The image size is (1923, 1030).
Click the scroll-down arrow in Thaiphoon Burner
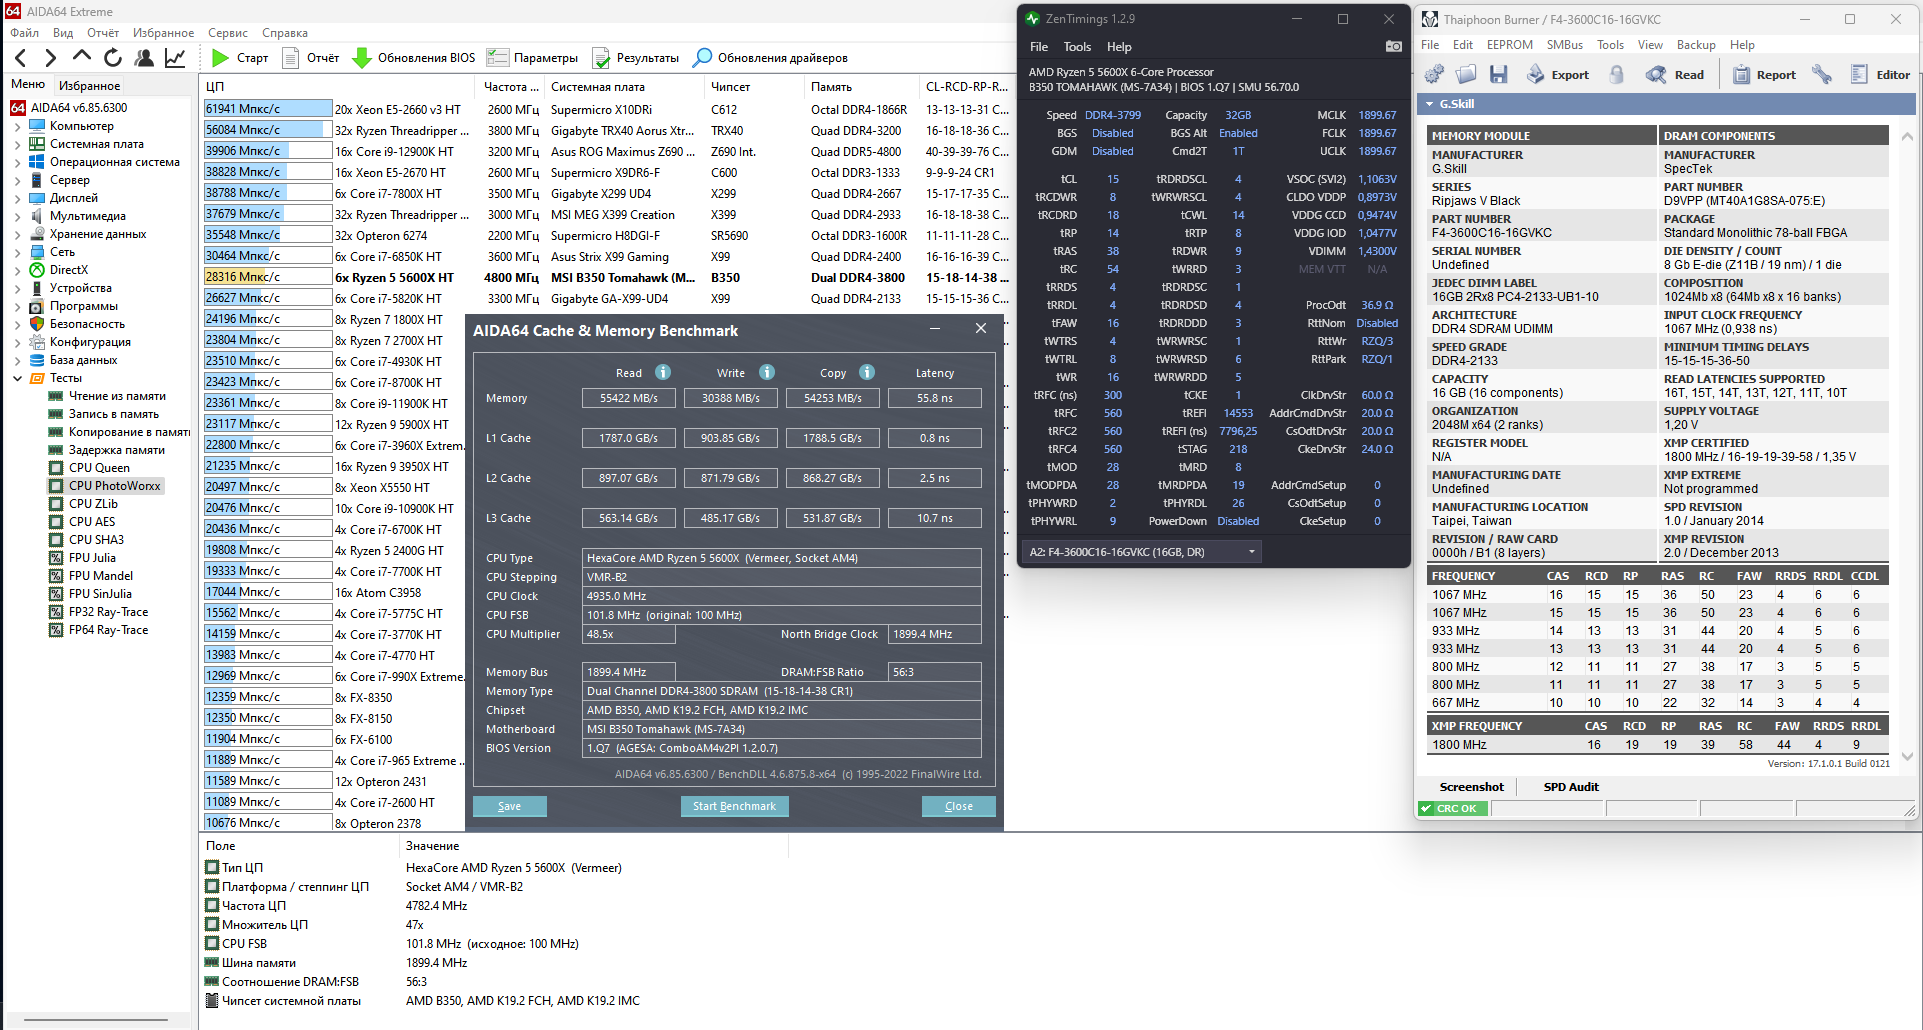[1907, 757]
